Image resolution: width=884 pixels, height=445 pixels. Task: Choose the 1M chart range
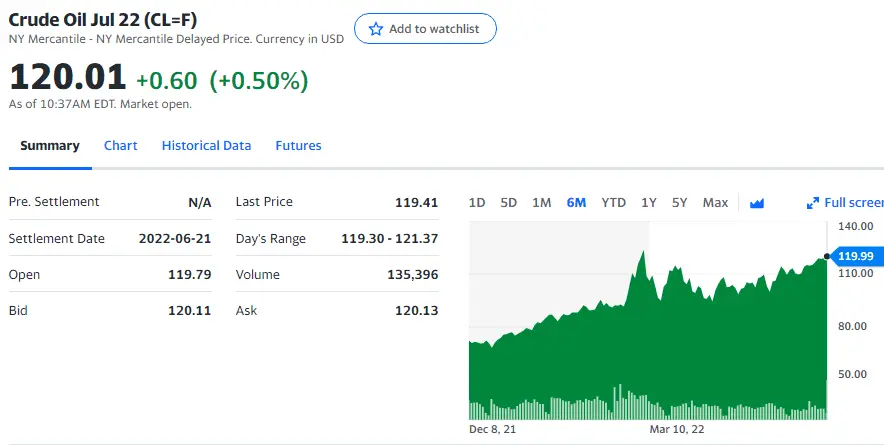coord(541,203)
